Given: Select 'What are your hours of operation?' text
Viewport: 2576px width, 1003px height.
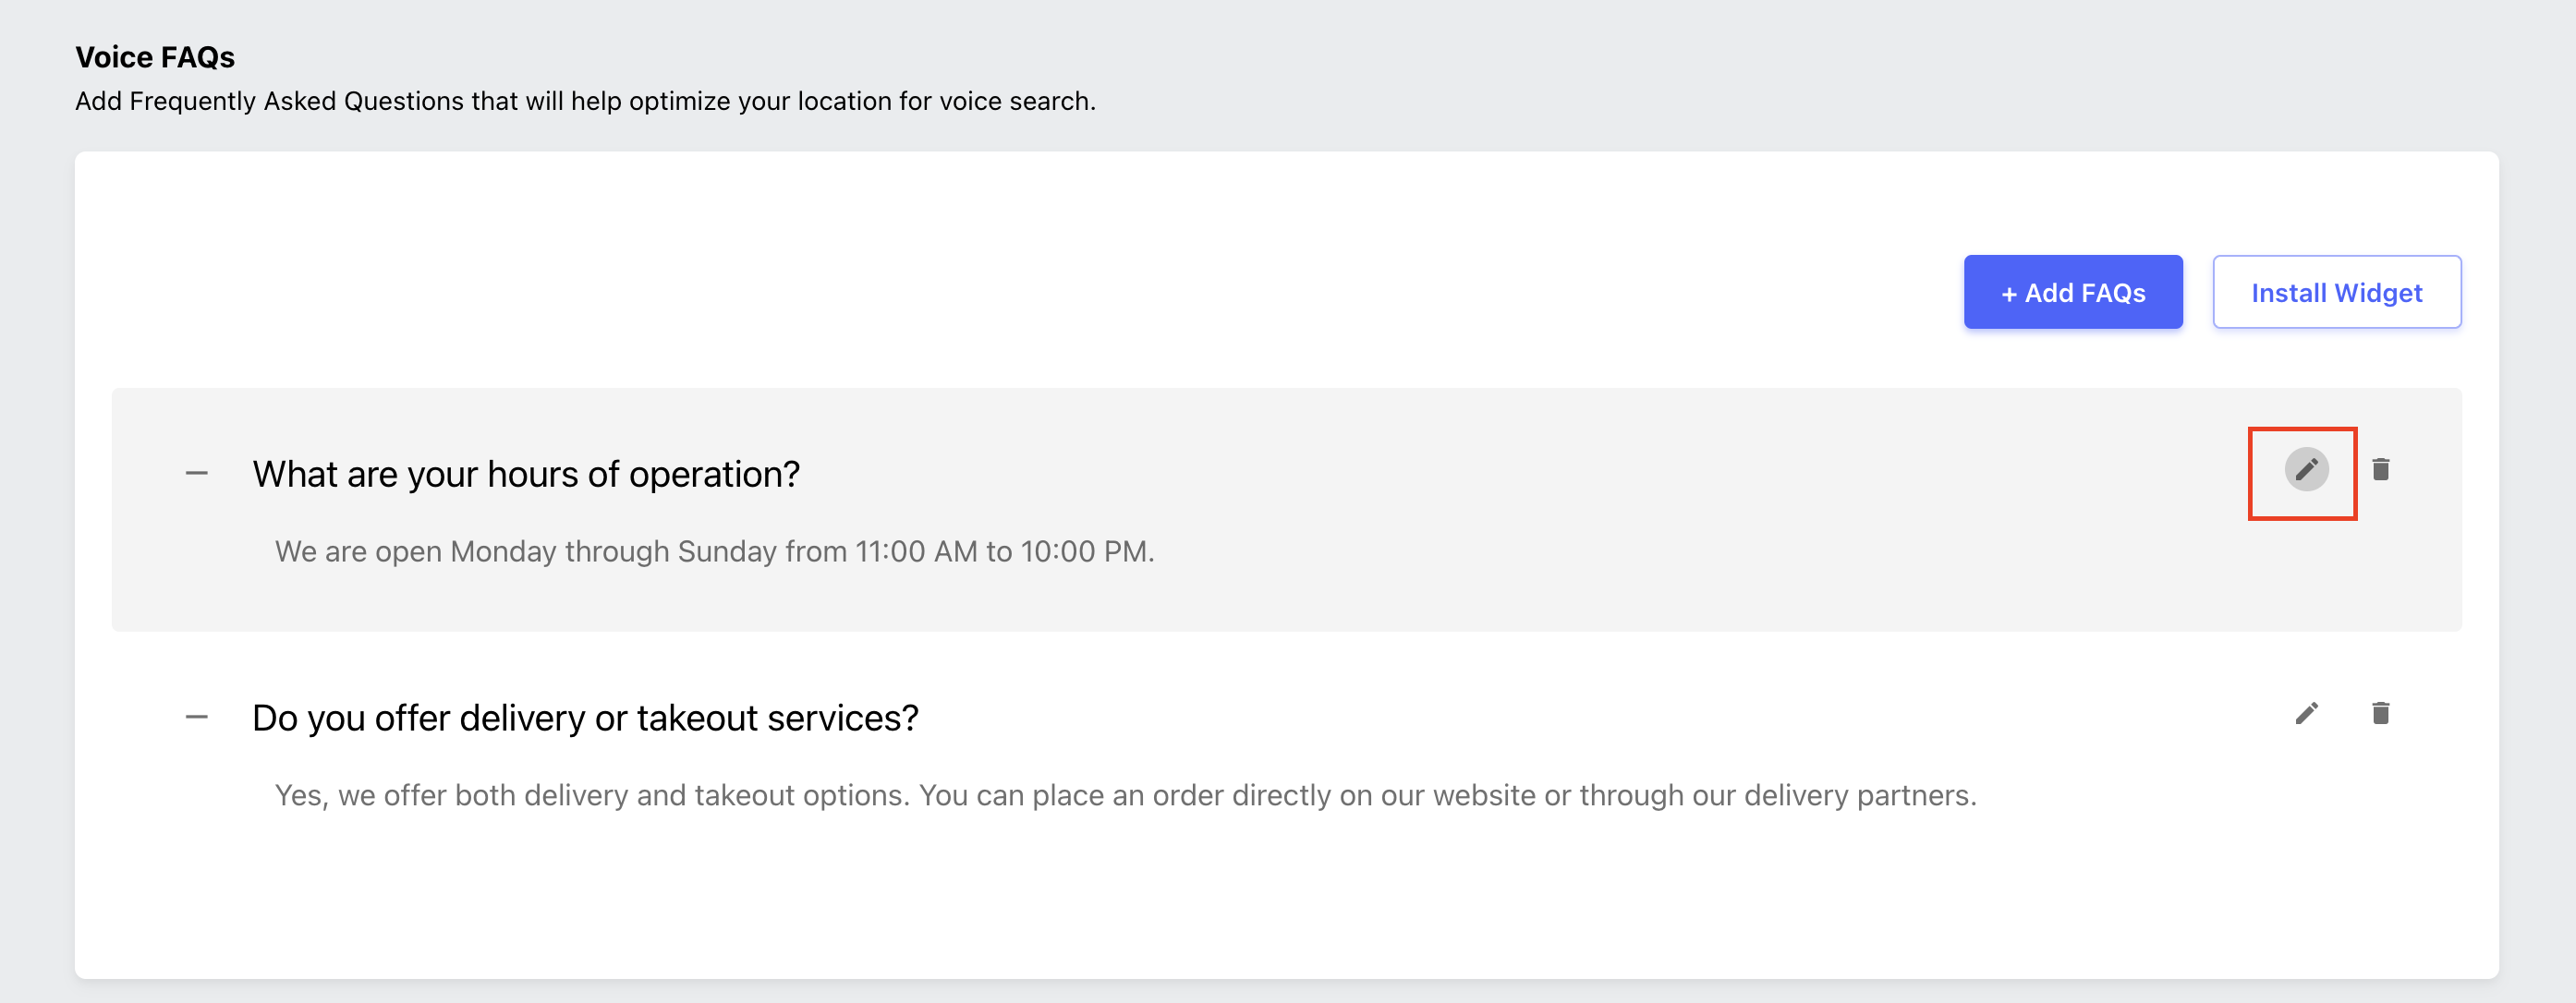Looking at the screenshot, I should pos(526,474).
